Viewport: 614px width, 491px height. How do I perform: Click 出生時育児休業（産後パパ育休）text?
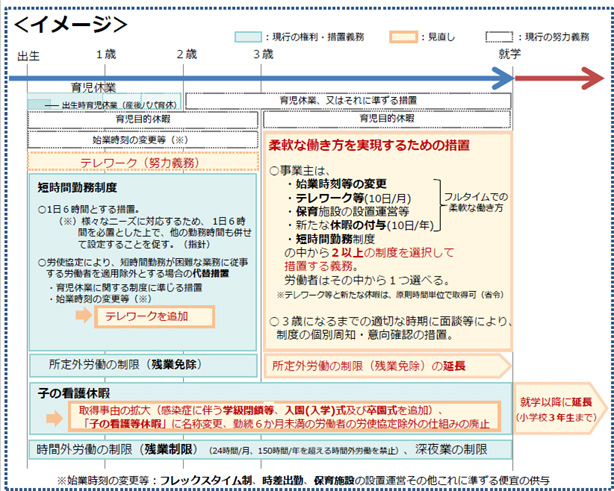119,105
